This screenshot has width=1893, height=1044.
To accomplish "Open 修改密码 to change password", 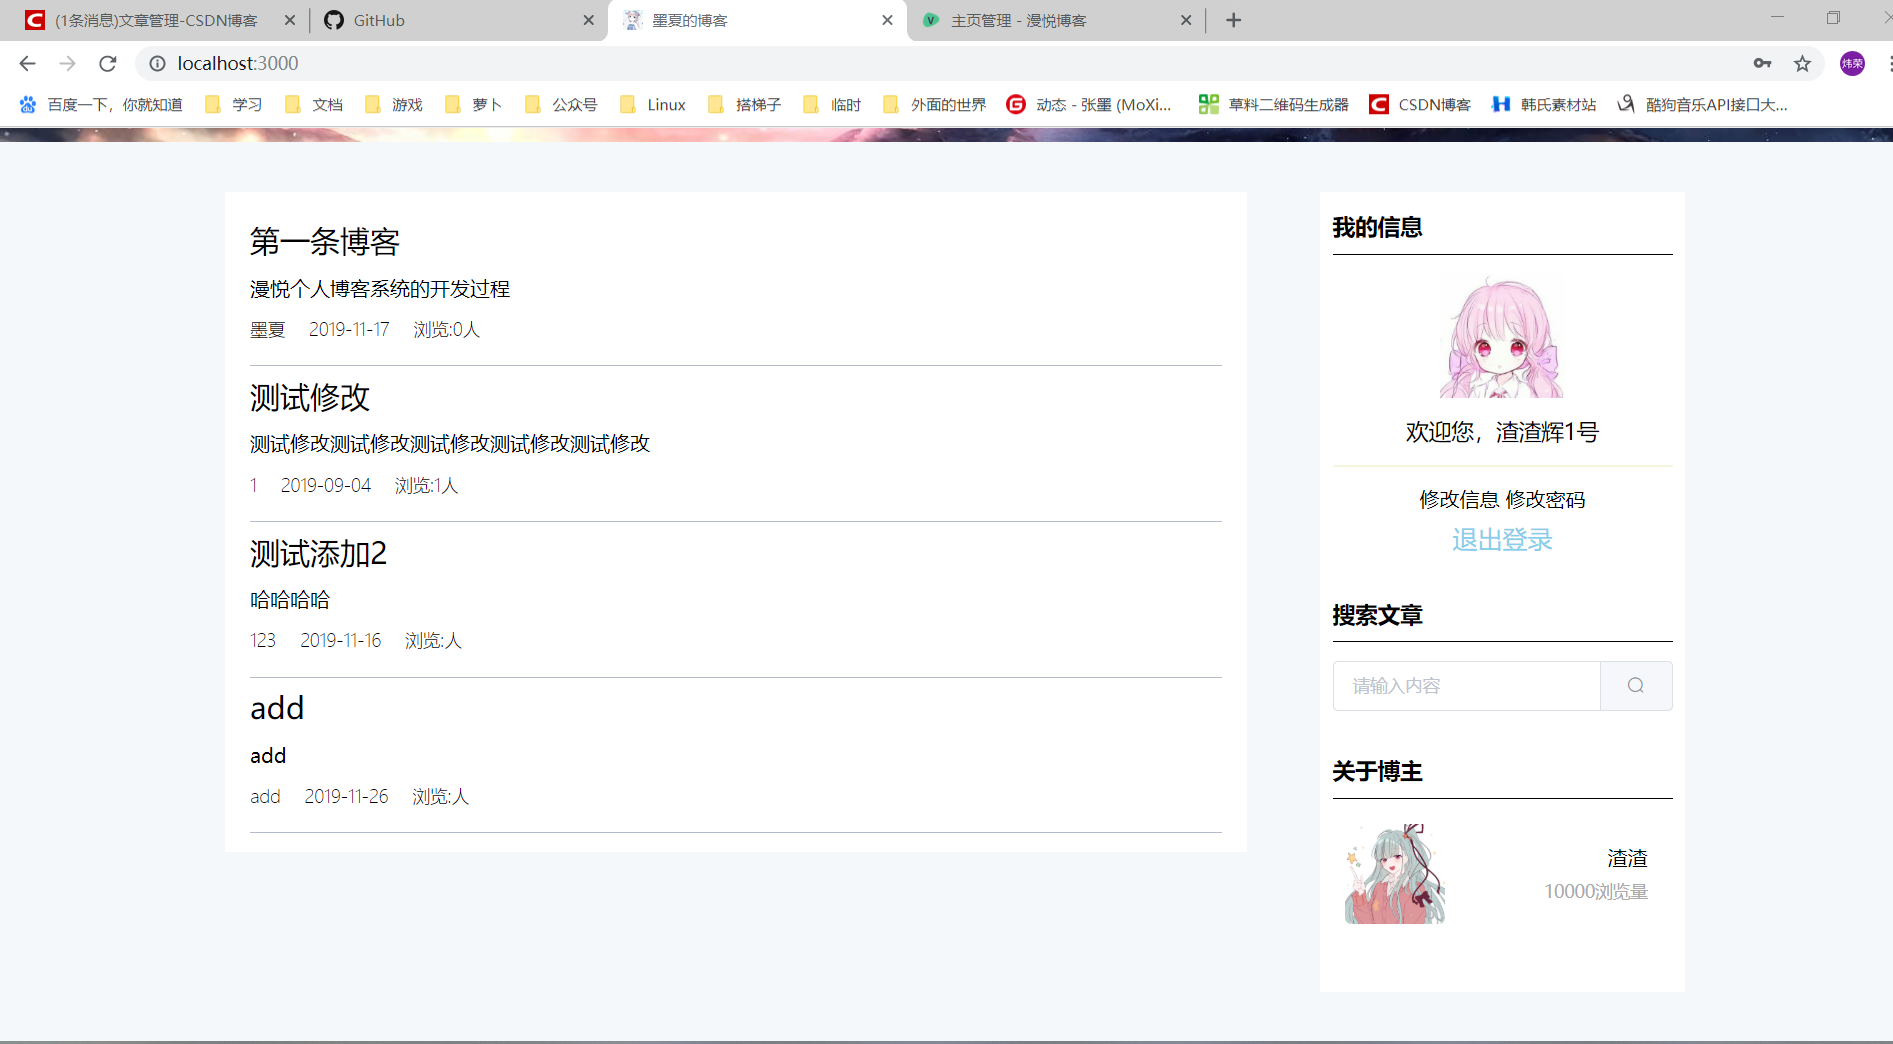I will pyautogui.click(x=1546, y=499).
